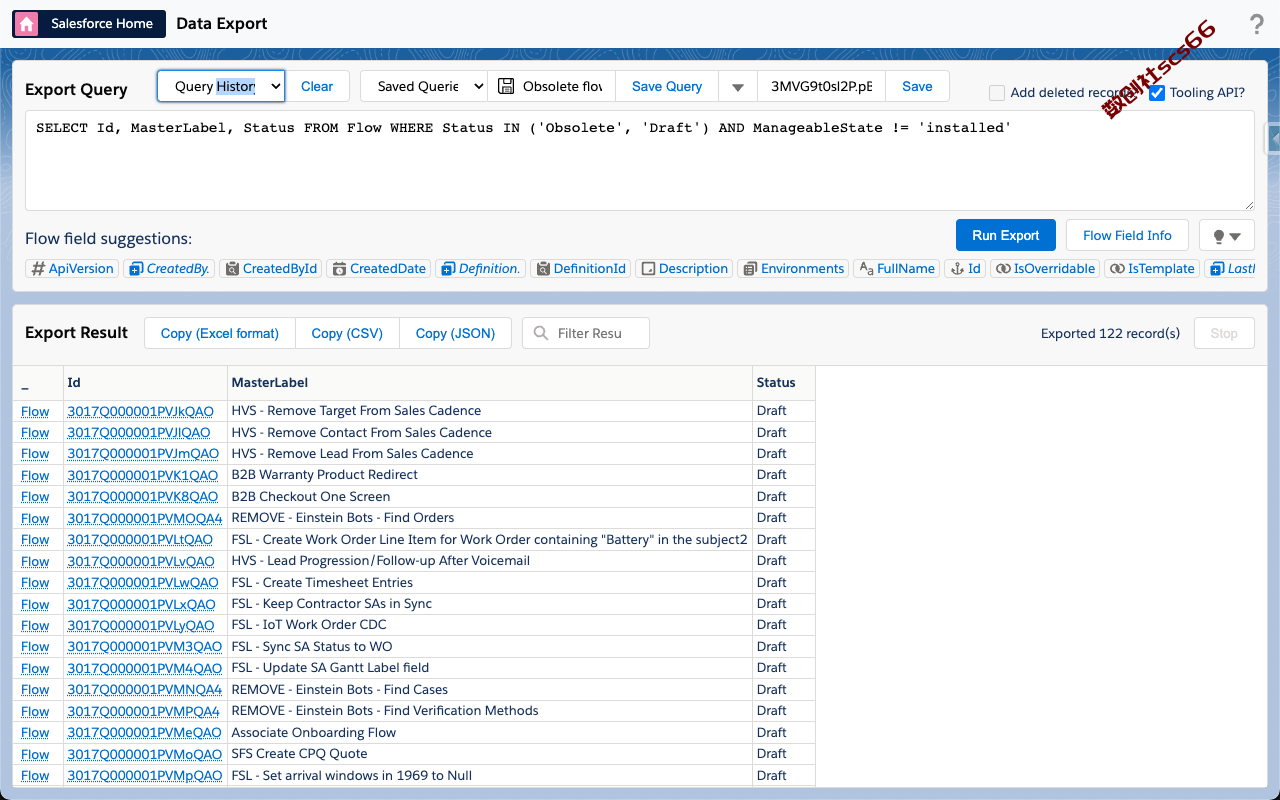
Task: Click 'Exported 122 record(s)' status text
Action: (x=1110, y=333)
